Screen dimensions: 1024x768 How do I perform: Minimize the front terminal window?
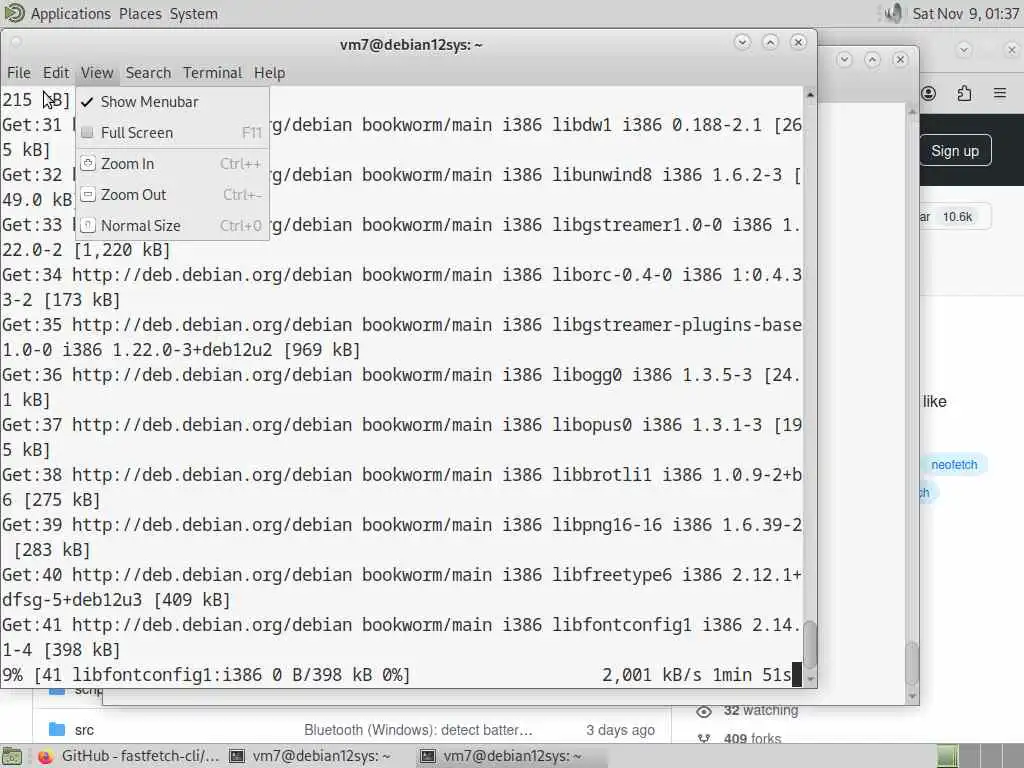click(743, 42)
